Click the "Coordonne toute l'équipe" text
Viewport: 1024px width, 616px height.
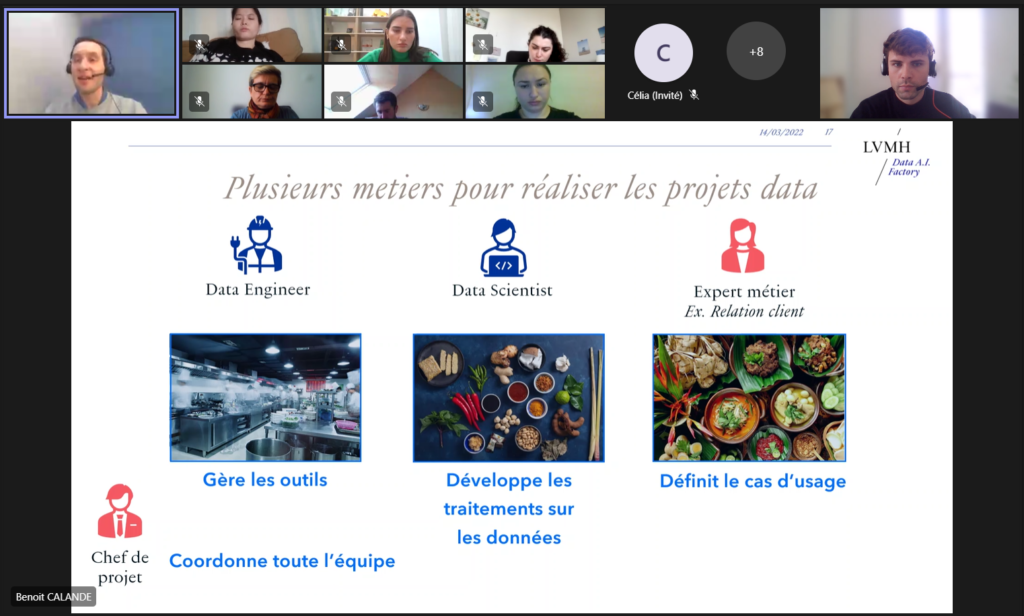coord(282,561)
